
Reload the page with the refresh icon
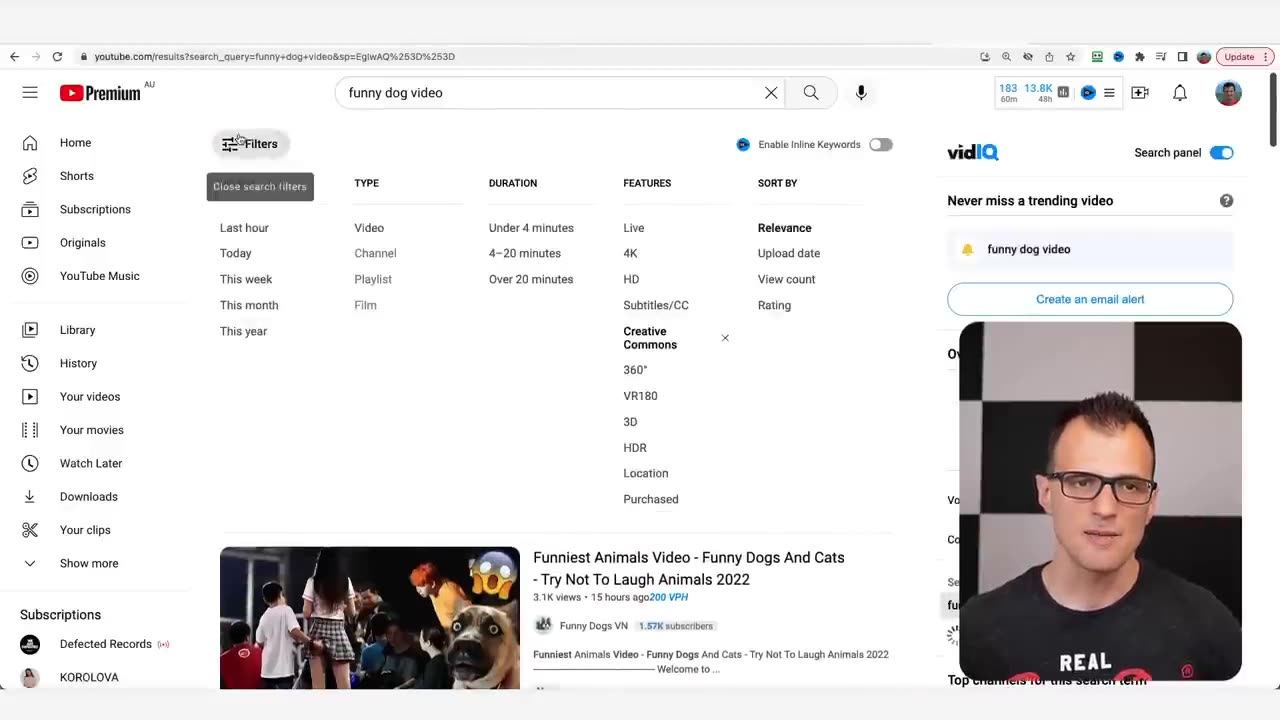pyautogui.click(x=57, y=57)
